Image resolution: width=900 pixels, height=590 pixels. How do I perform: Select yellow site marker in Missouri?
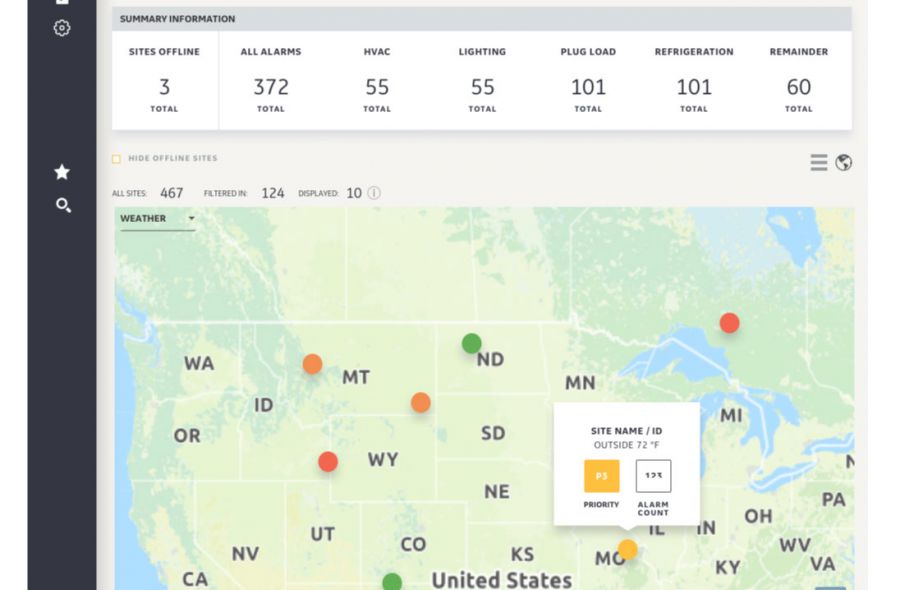point(627,549)
